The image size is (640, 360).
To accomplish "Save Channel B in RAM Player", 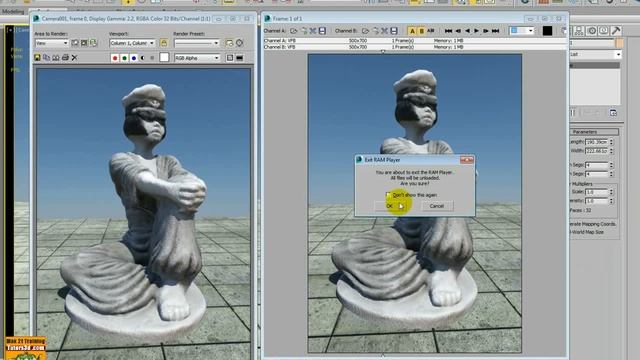I will [x=394, y=31].
